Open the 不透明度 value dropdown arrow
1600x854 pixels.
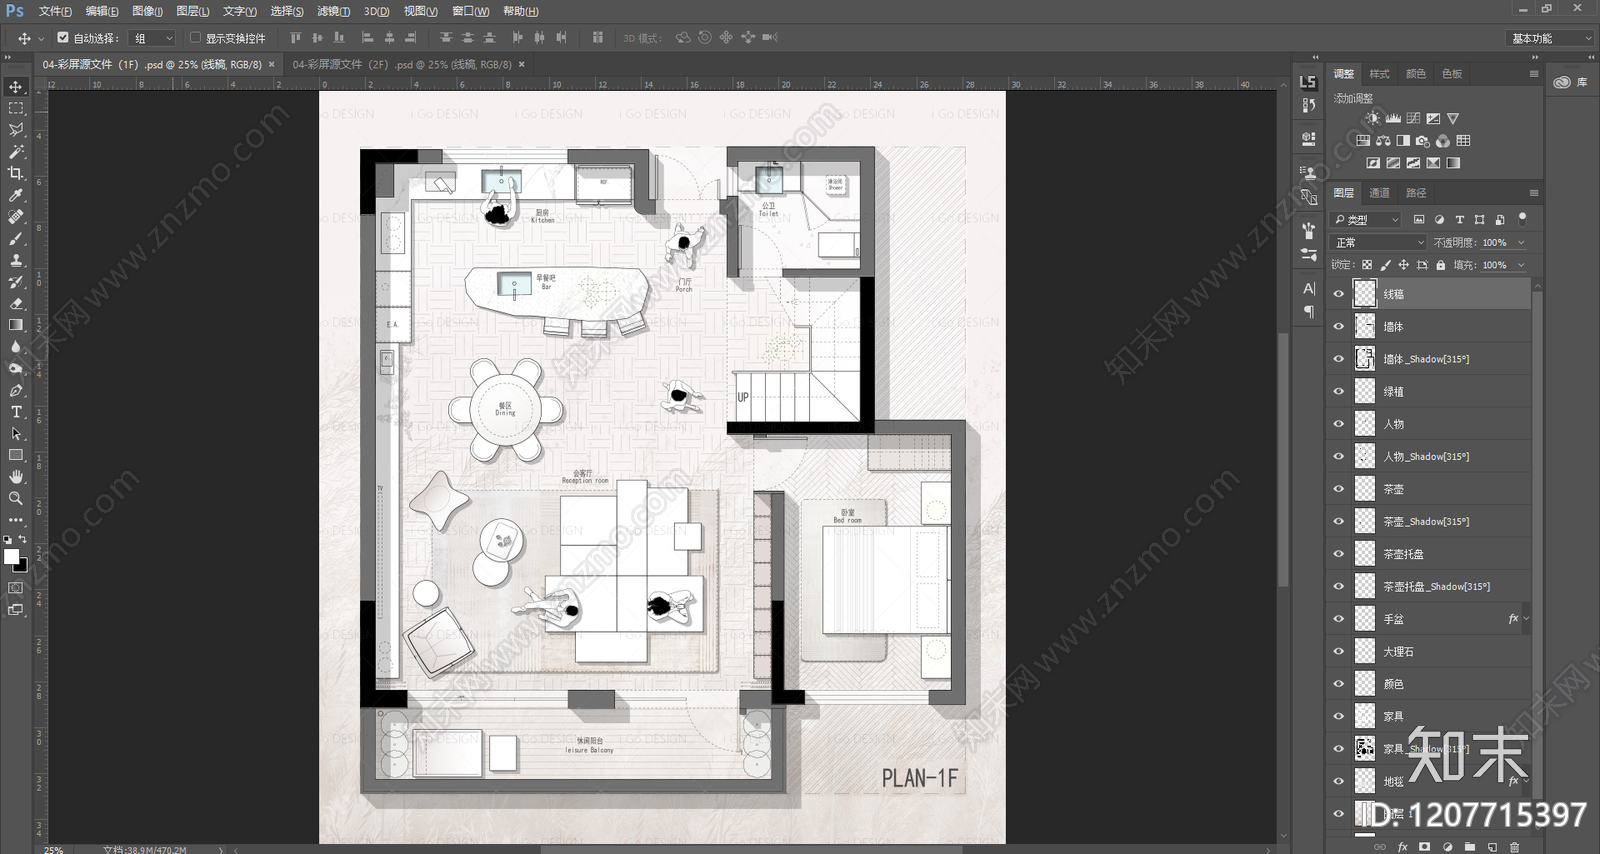(1521, 242)
